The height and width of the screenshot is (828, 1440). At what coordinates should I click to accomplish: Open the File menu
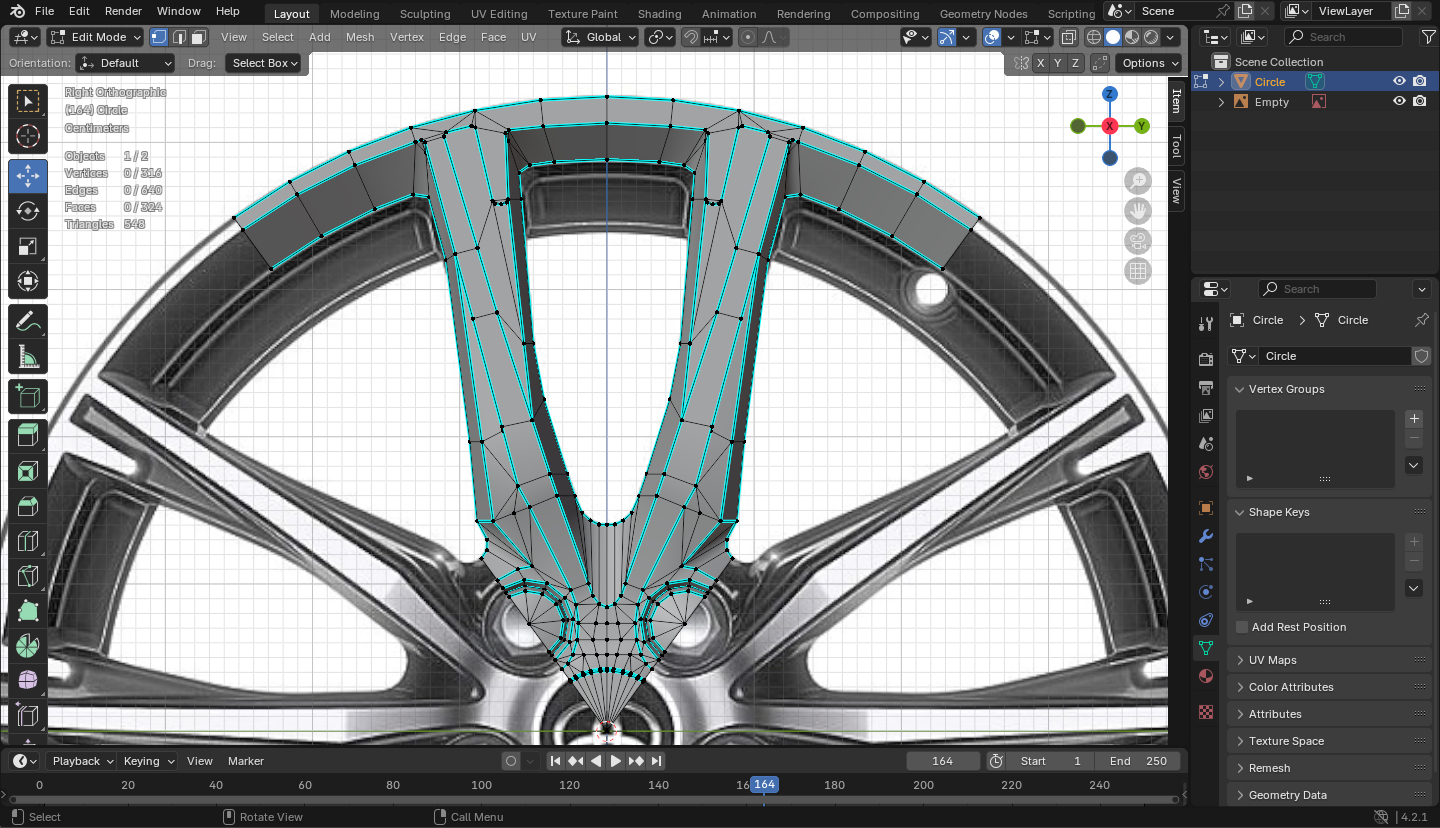[44, 11]
